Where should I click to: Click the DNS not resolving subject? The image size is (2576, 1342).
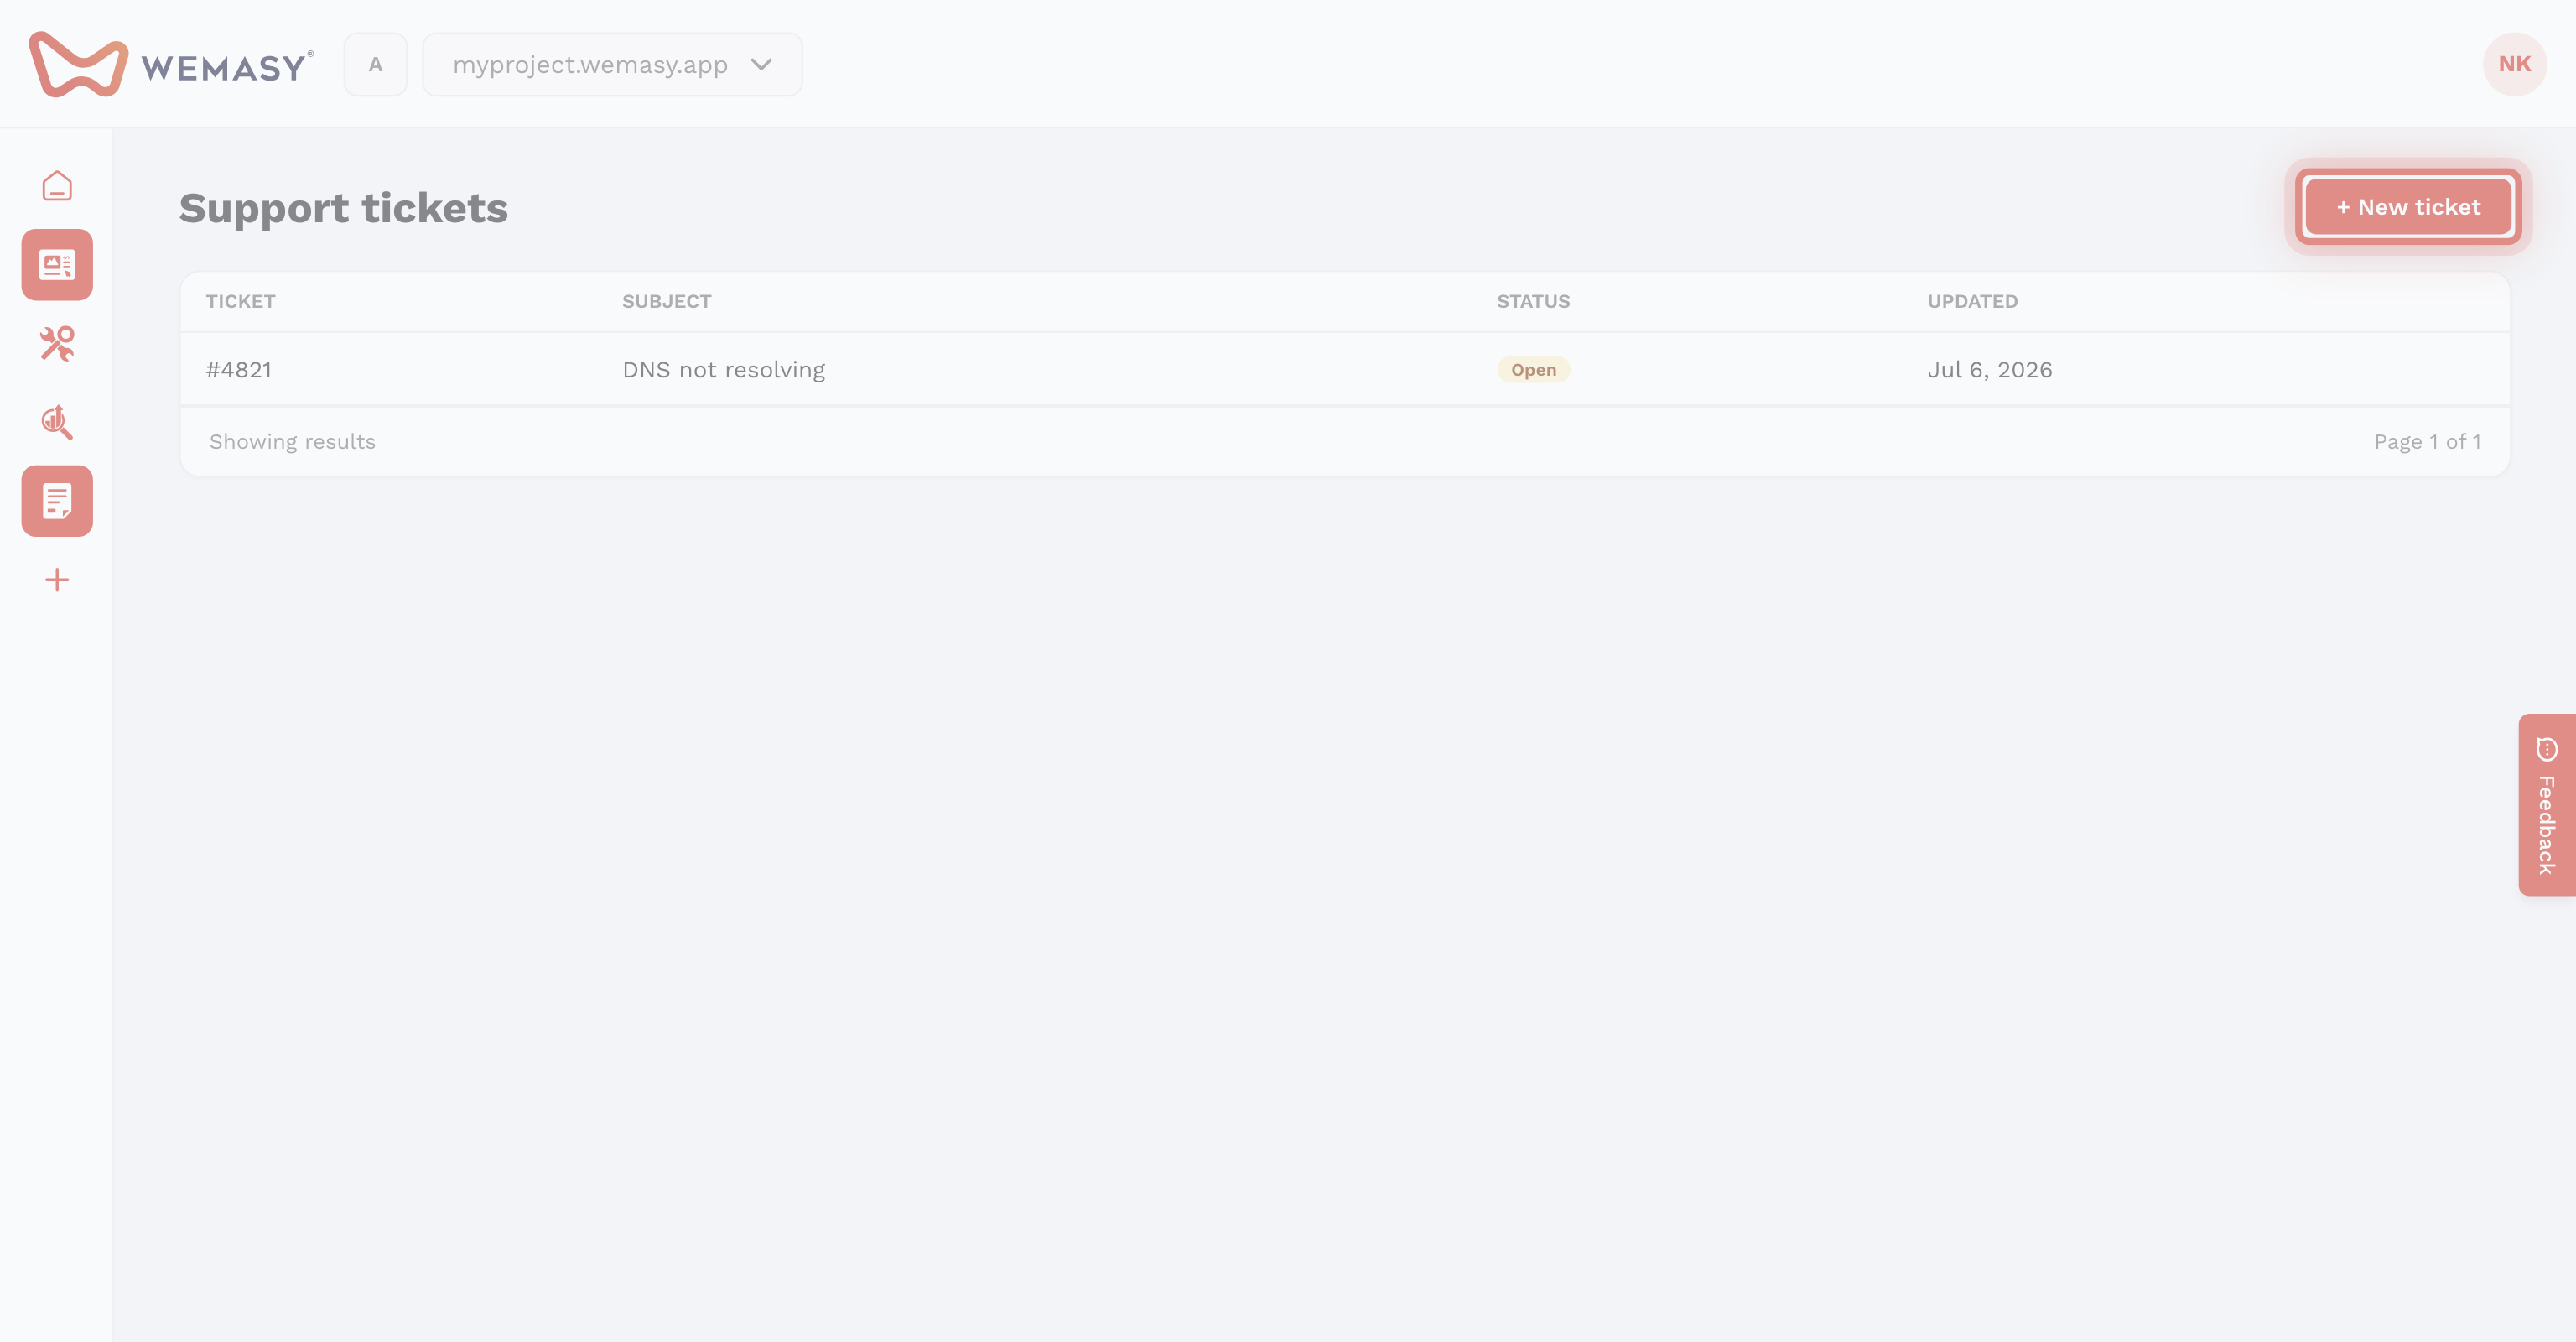click(724, 370)
